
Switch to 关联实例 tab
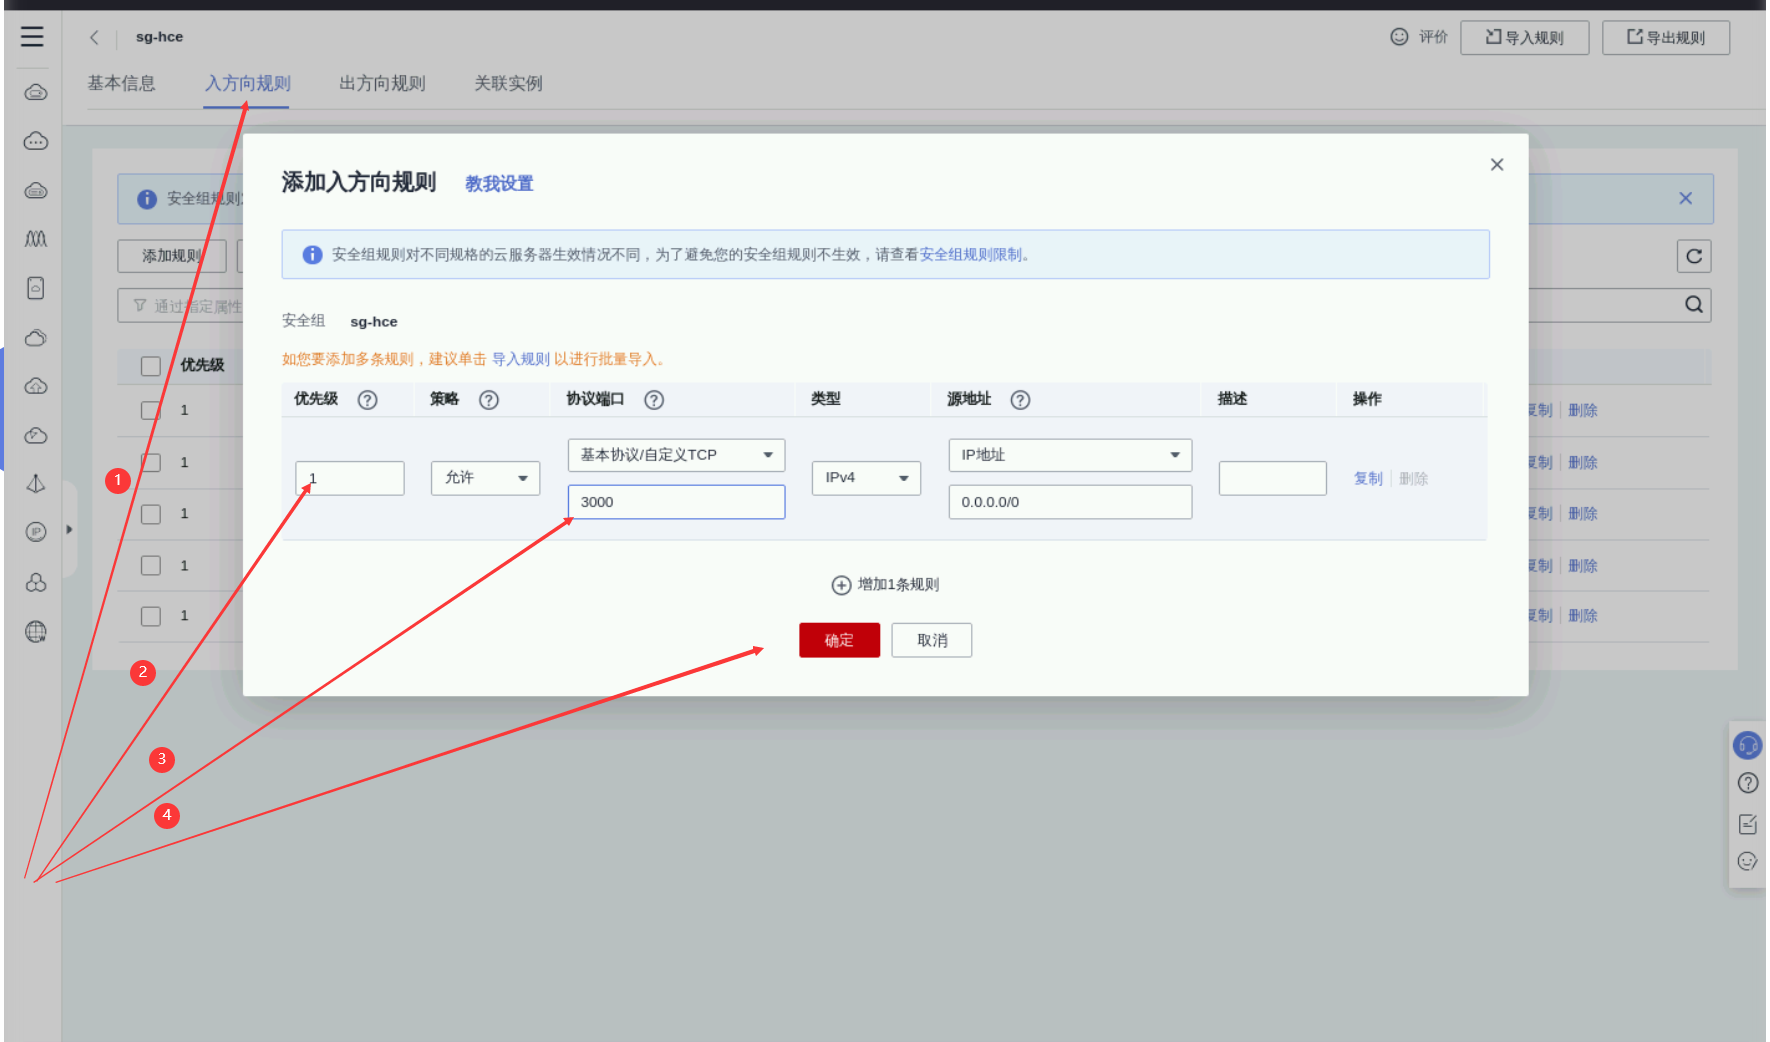[509, 83]
